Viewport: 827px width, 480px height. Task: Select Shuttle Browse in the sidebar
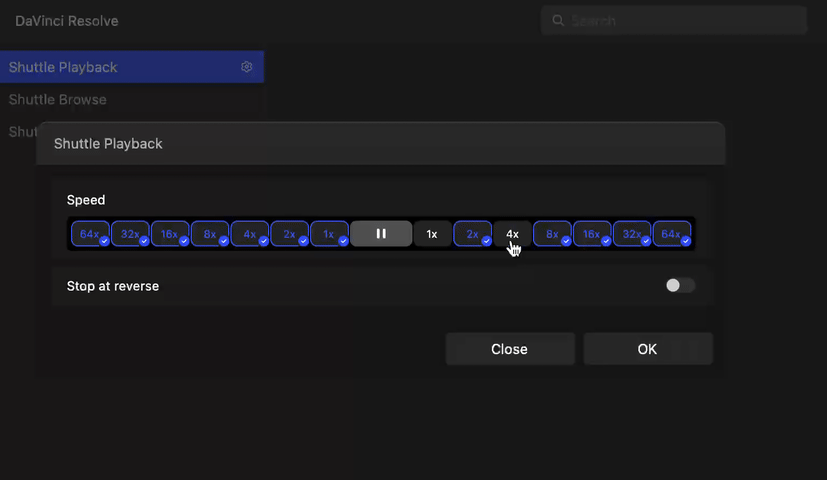[x=58, y=100]
